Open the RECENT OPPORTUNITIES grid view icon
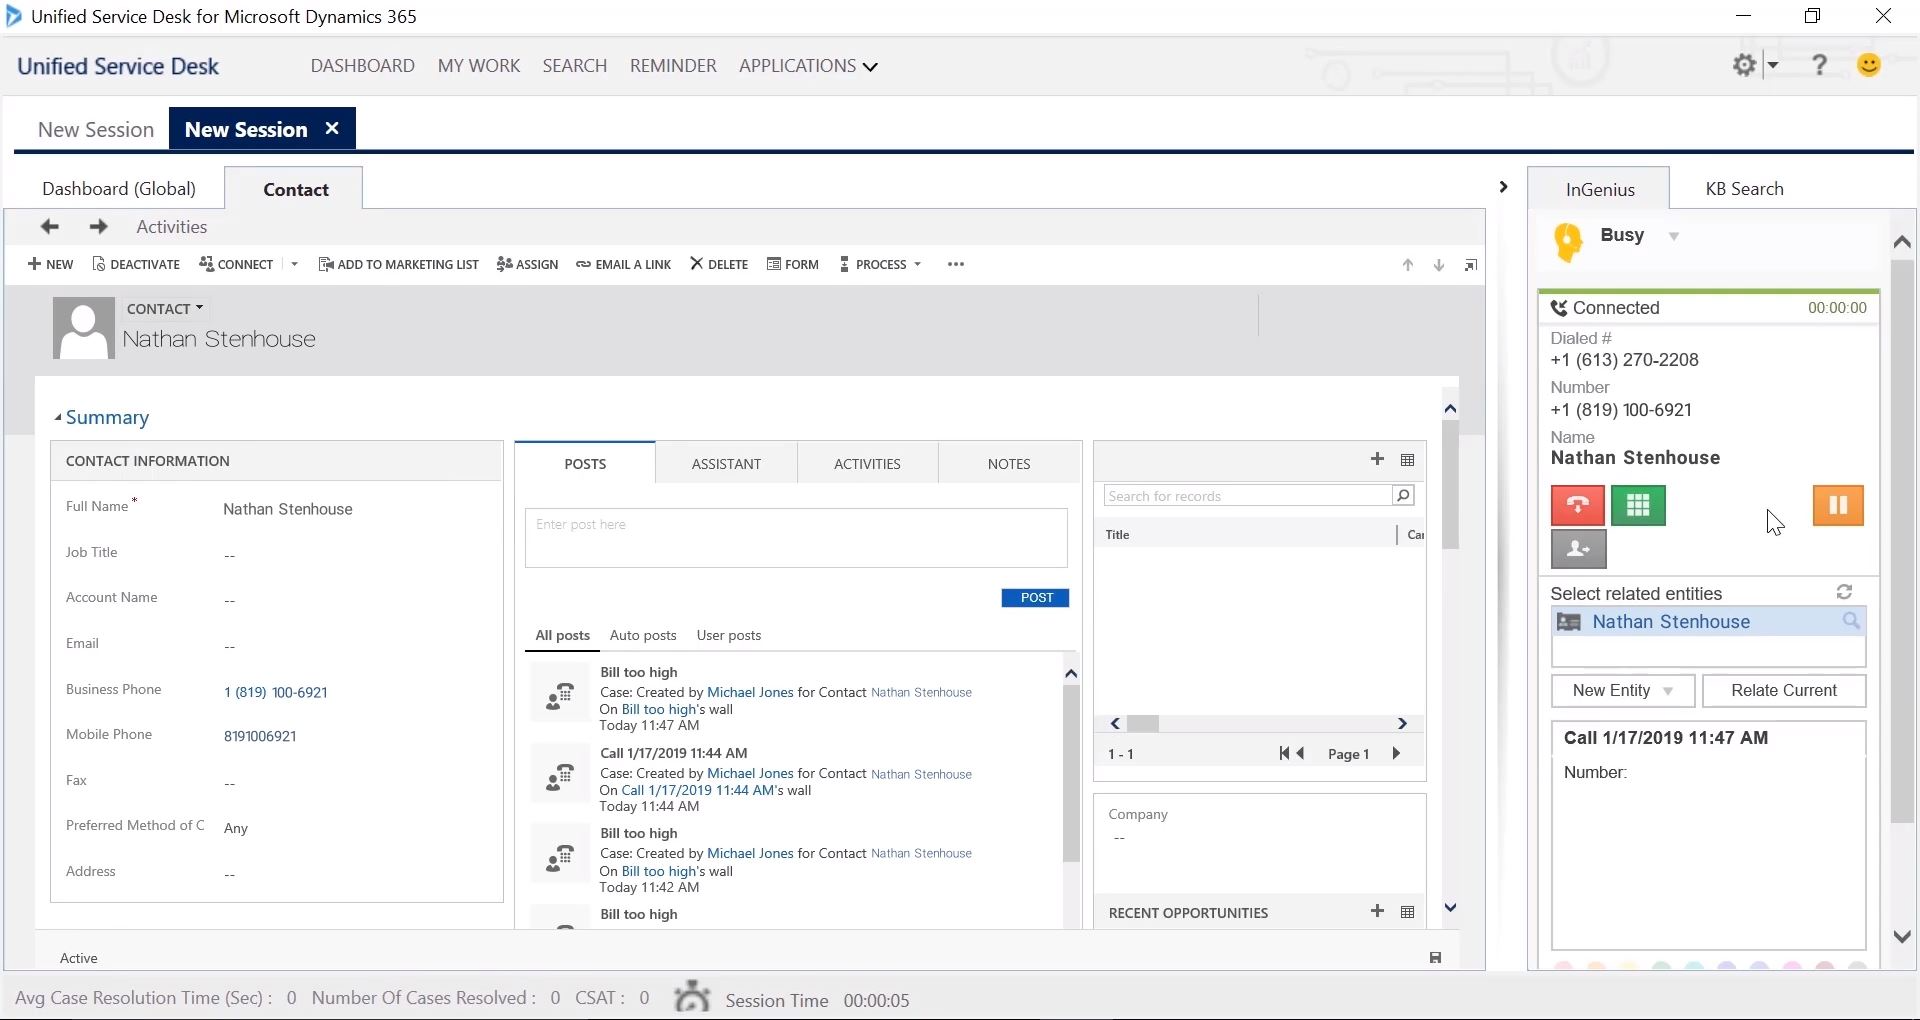 1408,912
